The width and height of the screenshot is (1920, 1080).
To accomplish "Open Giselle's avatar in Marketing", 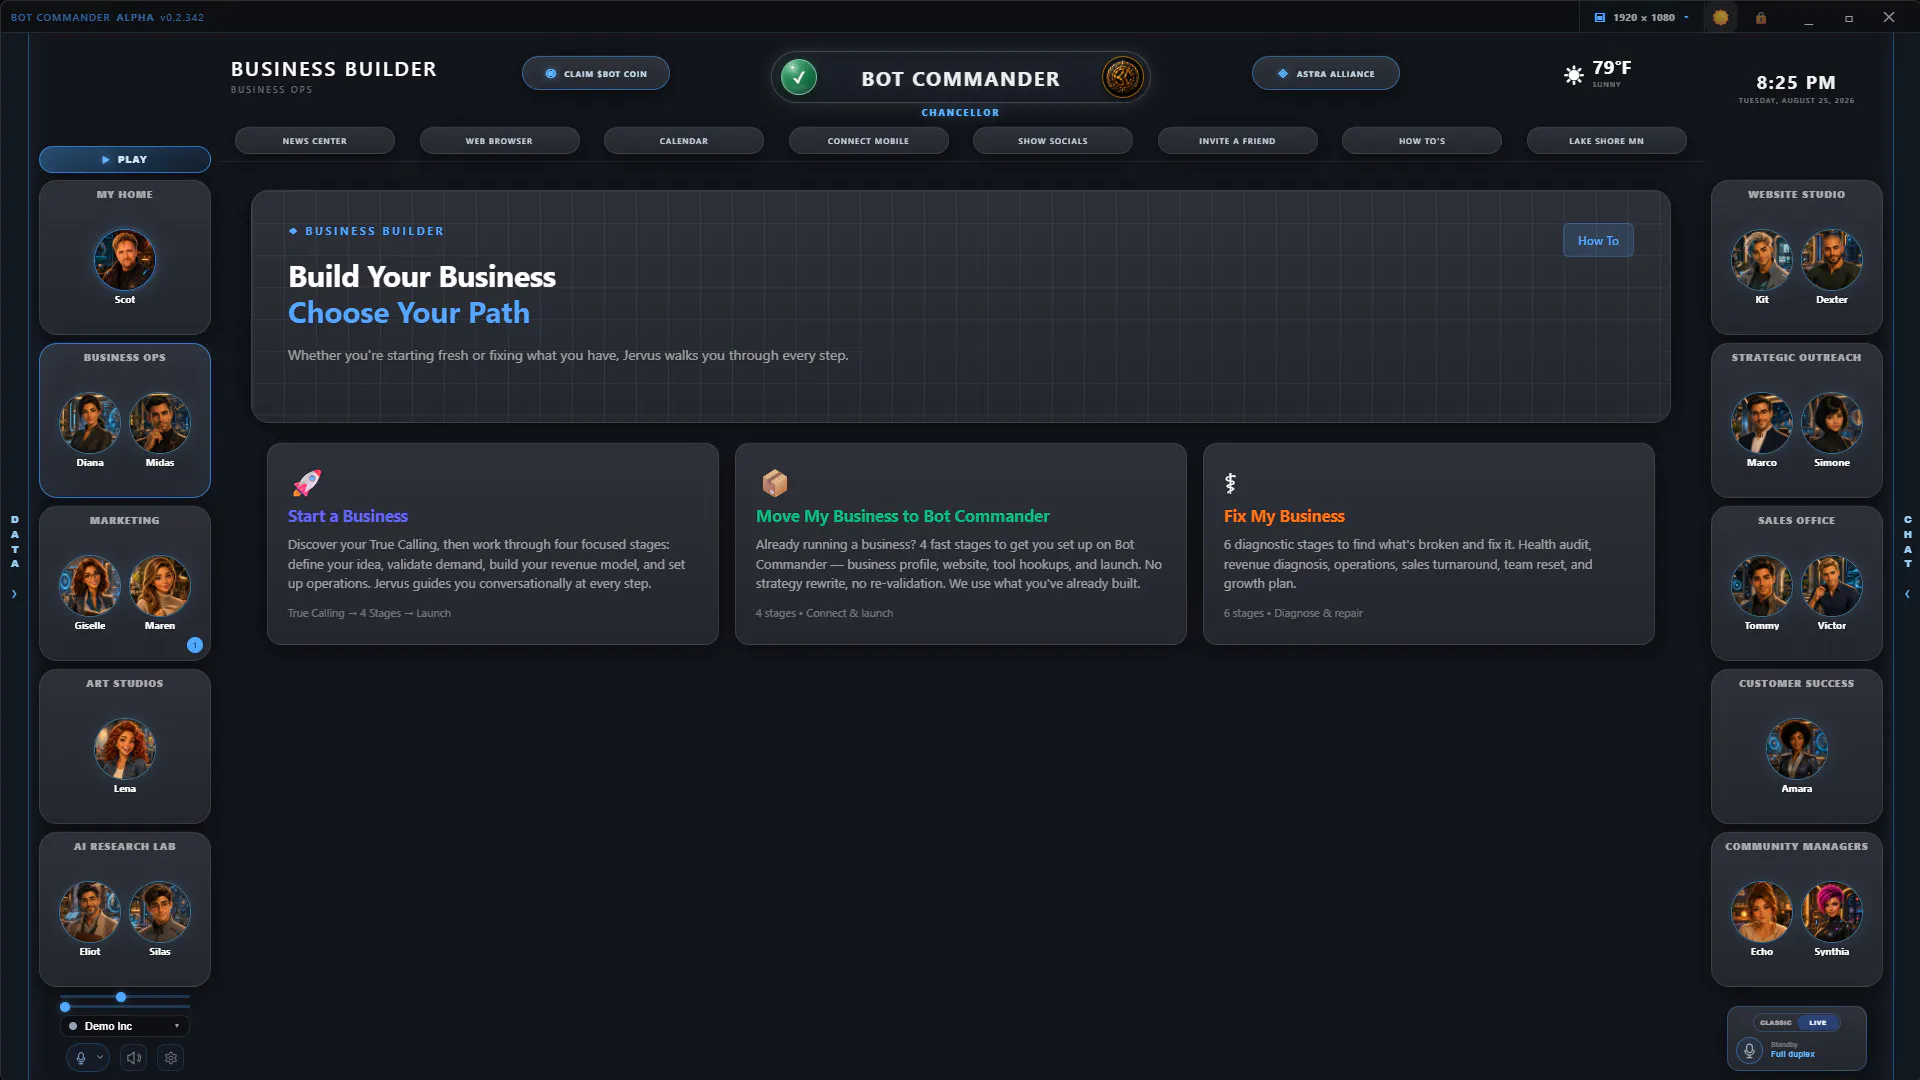I will click(90, 586).
